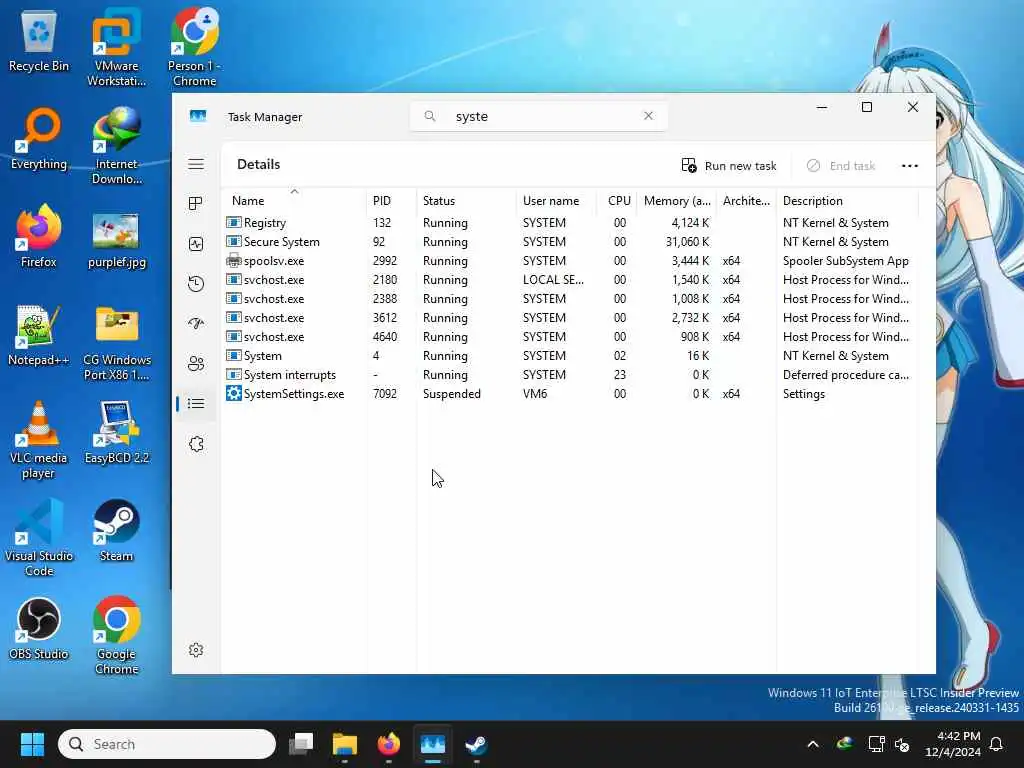1024x768 pixels.
Task: Open the Task Manager navigation hamburger menu
Action: click(x=196, y=165)
